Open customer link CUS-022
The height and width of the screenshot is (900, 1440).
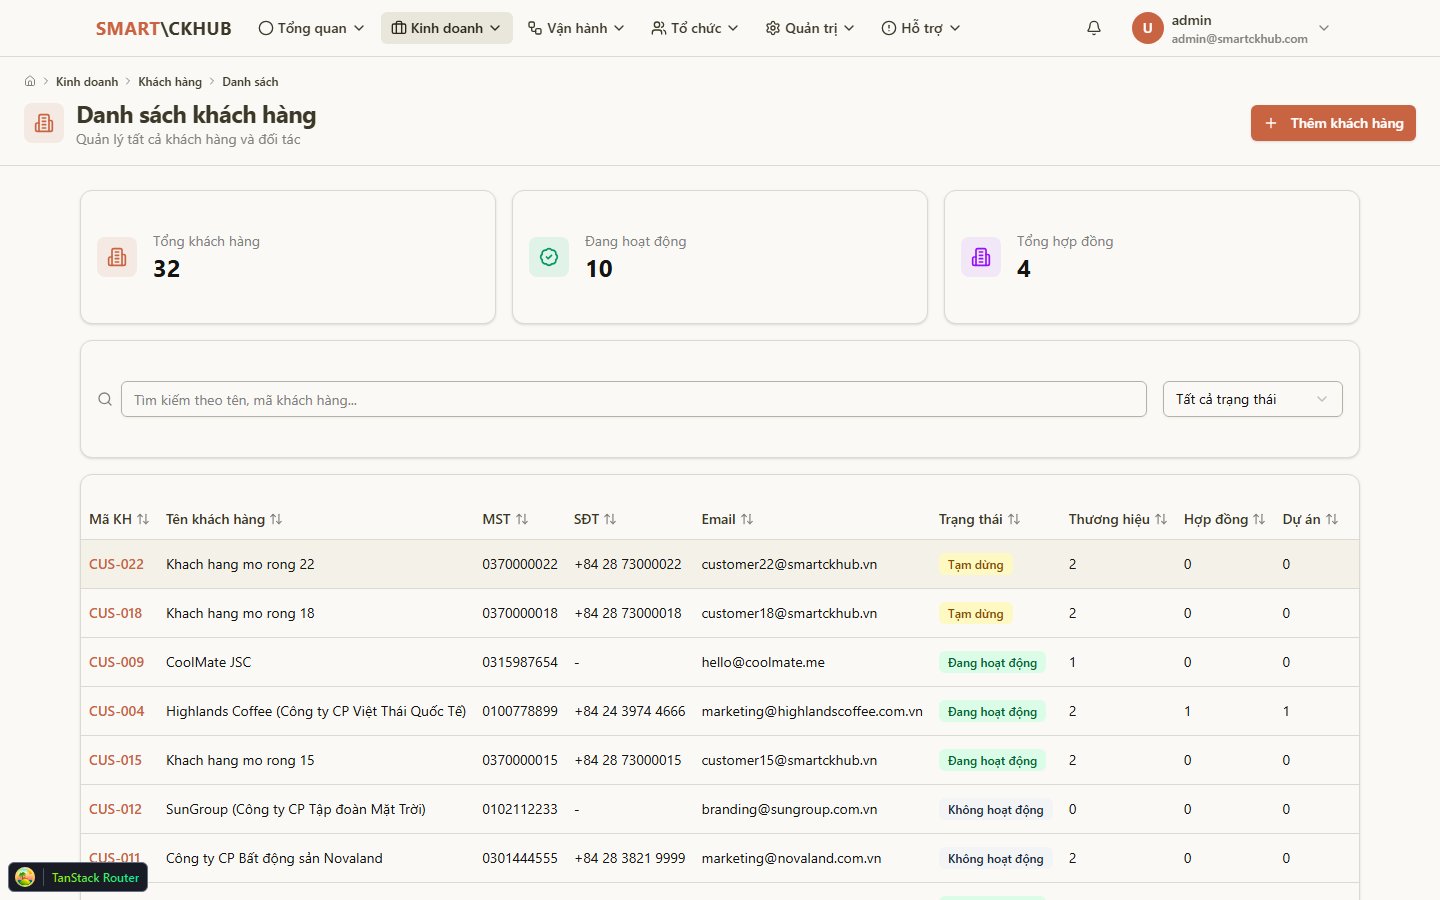coord(116,564)
